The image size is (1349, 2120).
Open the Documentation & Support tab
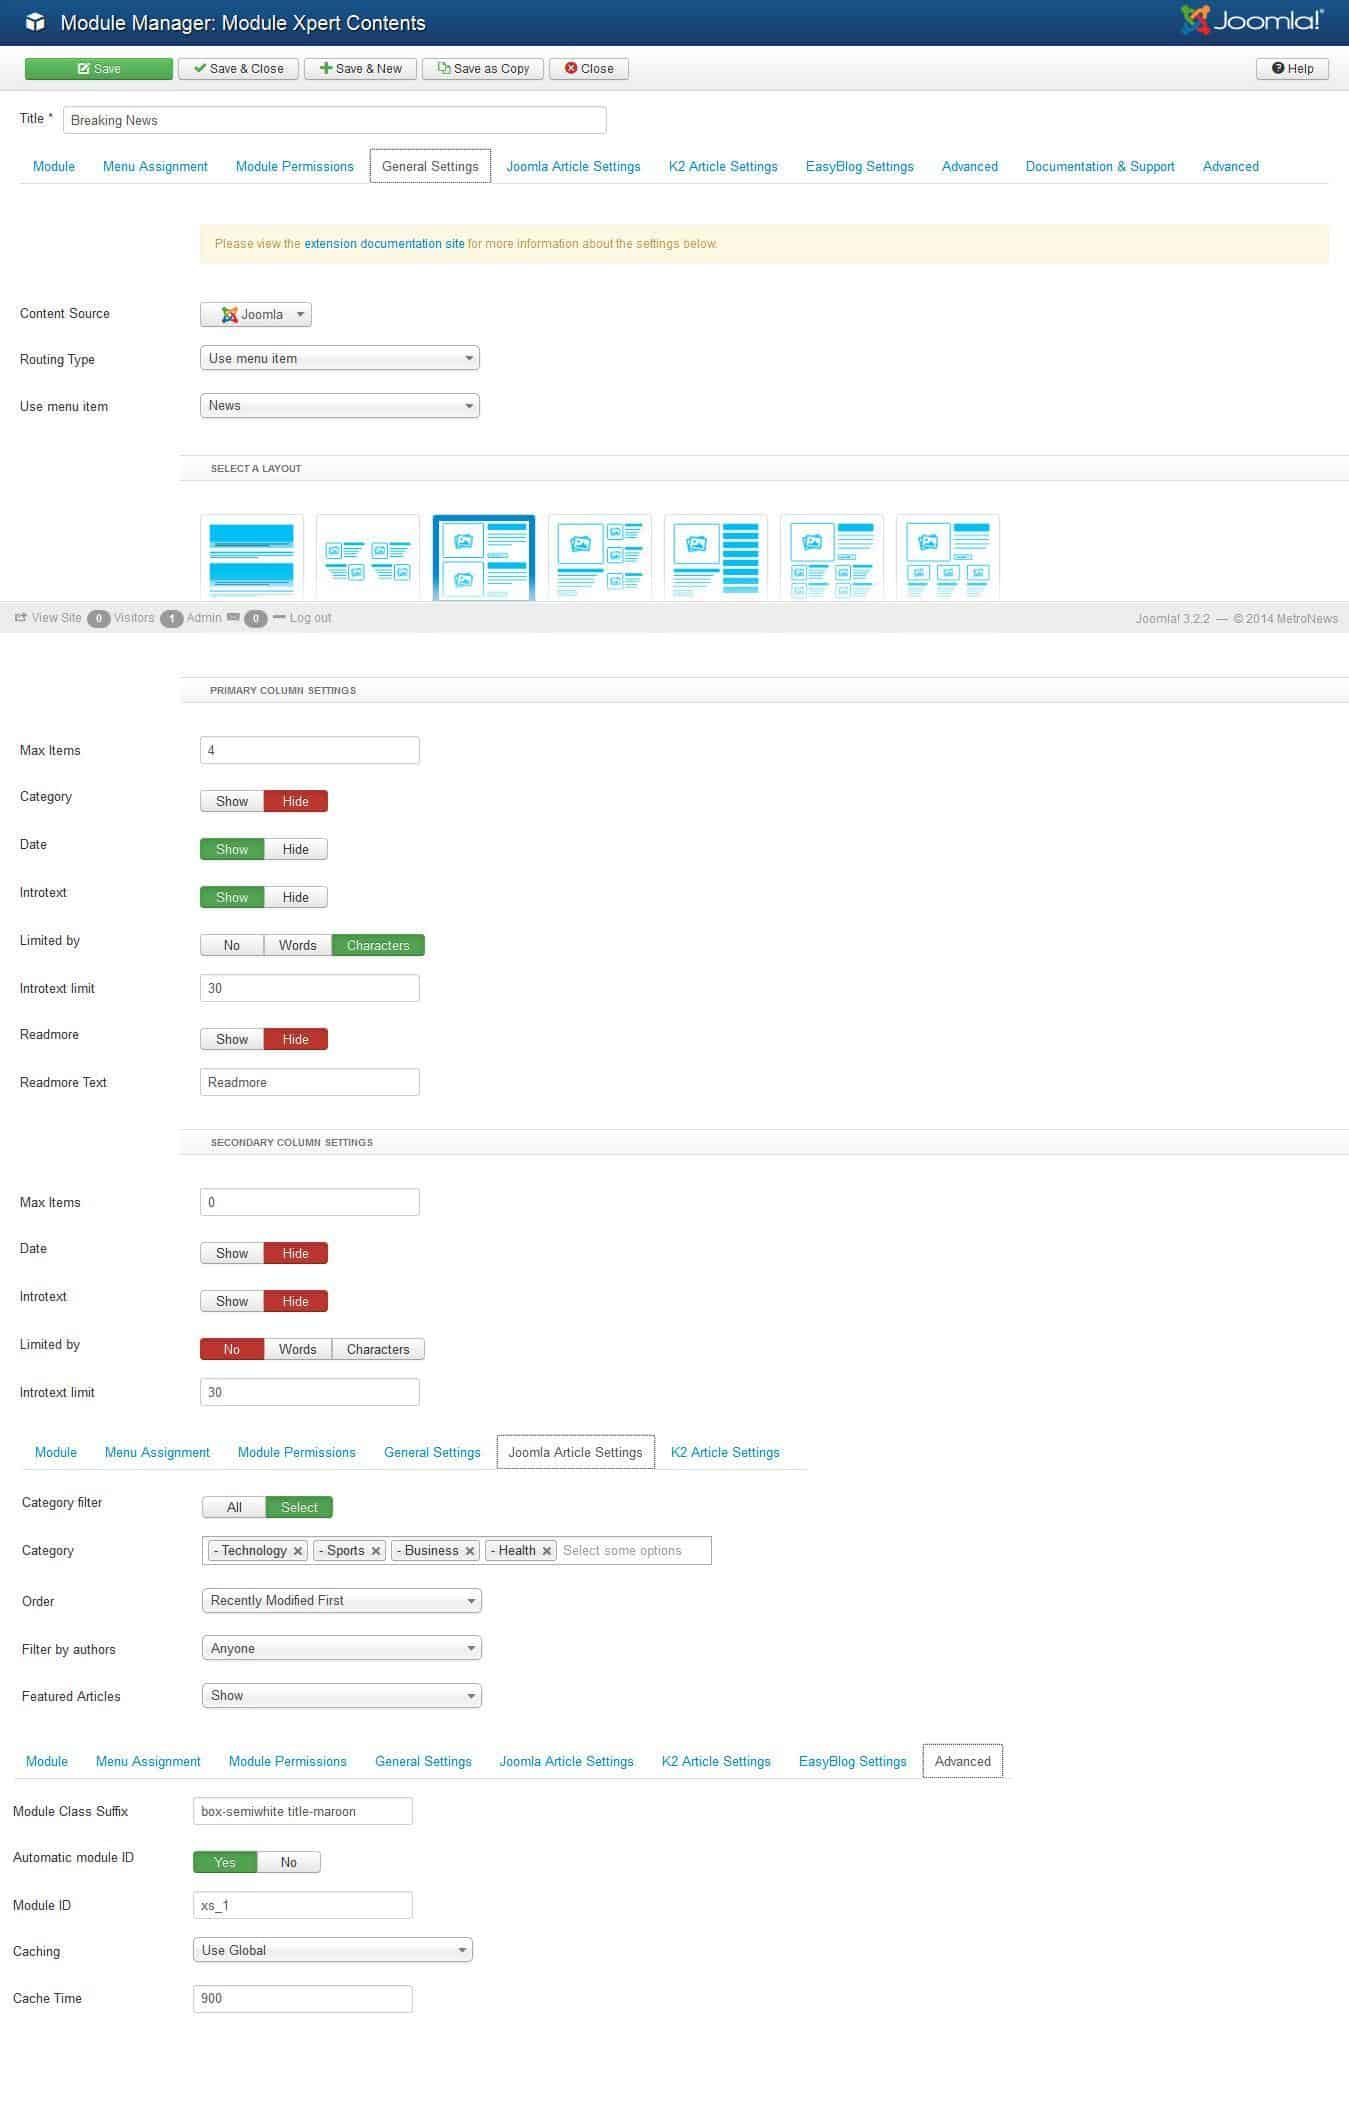(x=1099, y=167)
